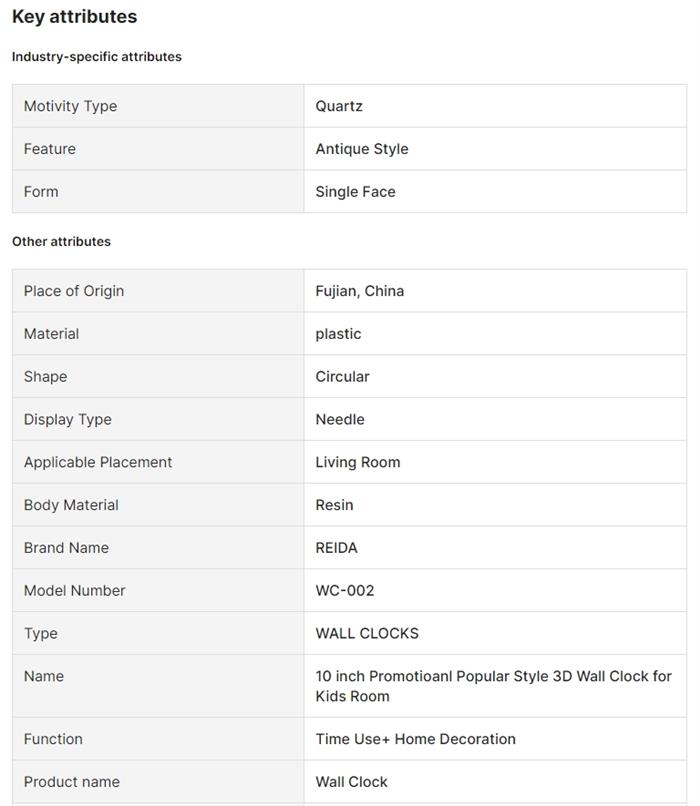Image resolution: width=700 pixels, height=806 pixels.
Task: Click the Quartz motivity type value
Action: (339, 106)
